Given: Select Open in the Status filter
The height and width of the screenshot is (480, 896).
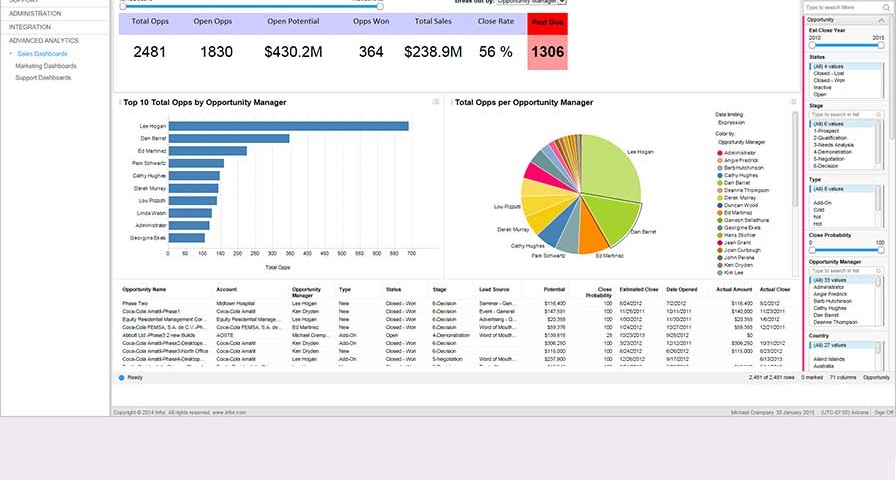Looking at the screenshot, I should [x=820, y=94].
